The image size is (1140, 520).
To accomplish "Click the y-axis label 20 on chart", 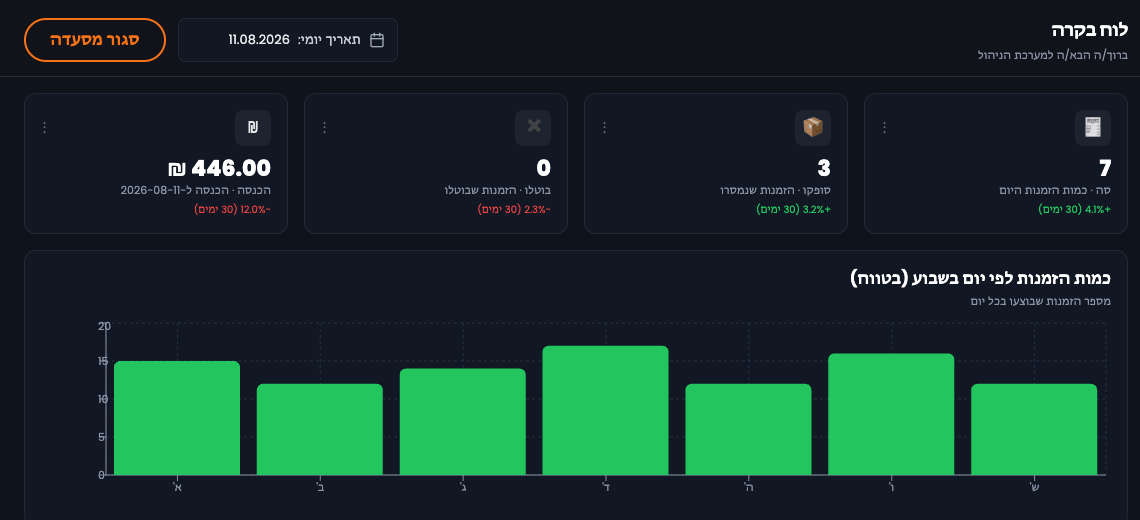I will (x=104, y=326).
